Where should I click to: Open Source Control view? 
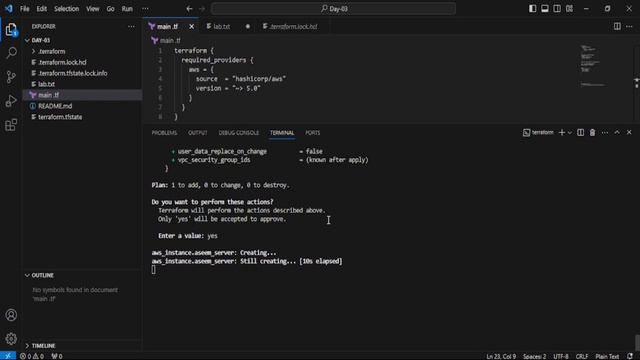(x=11, y=77)
